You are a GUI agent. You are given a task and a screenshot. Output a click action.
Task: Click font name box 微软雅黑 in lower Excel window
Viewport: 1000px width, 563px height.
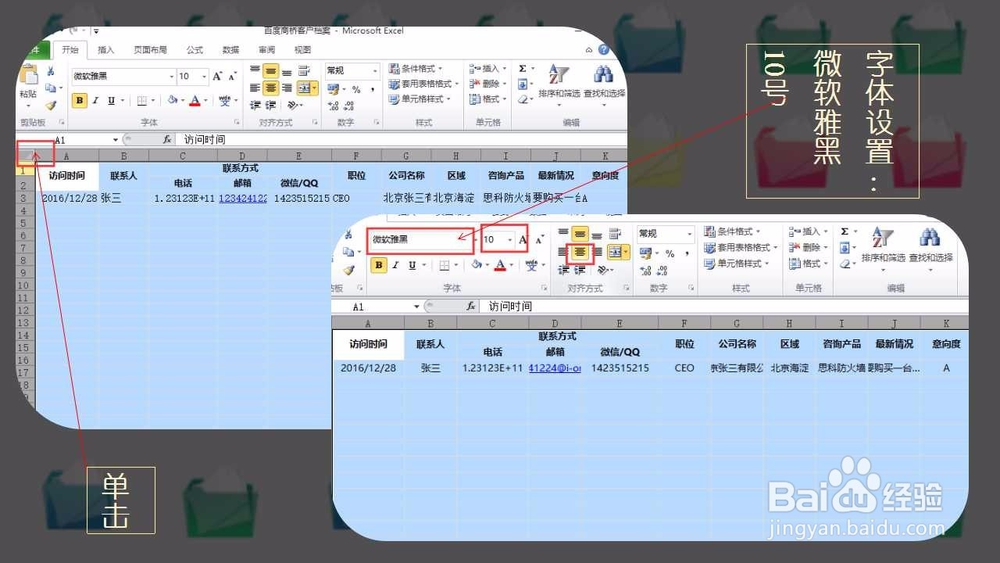[x=420, y=240]
